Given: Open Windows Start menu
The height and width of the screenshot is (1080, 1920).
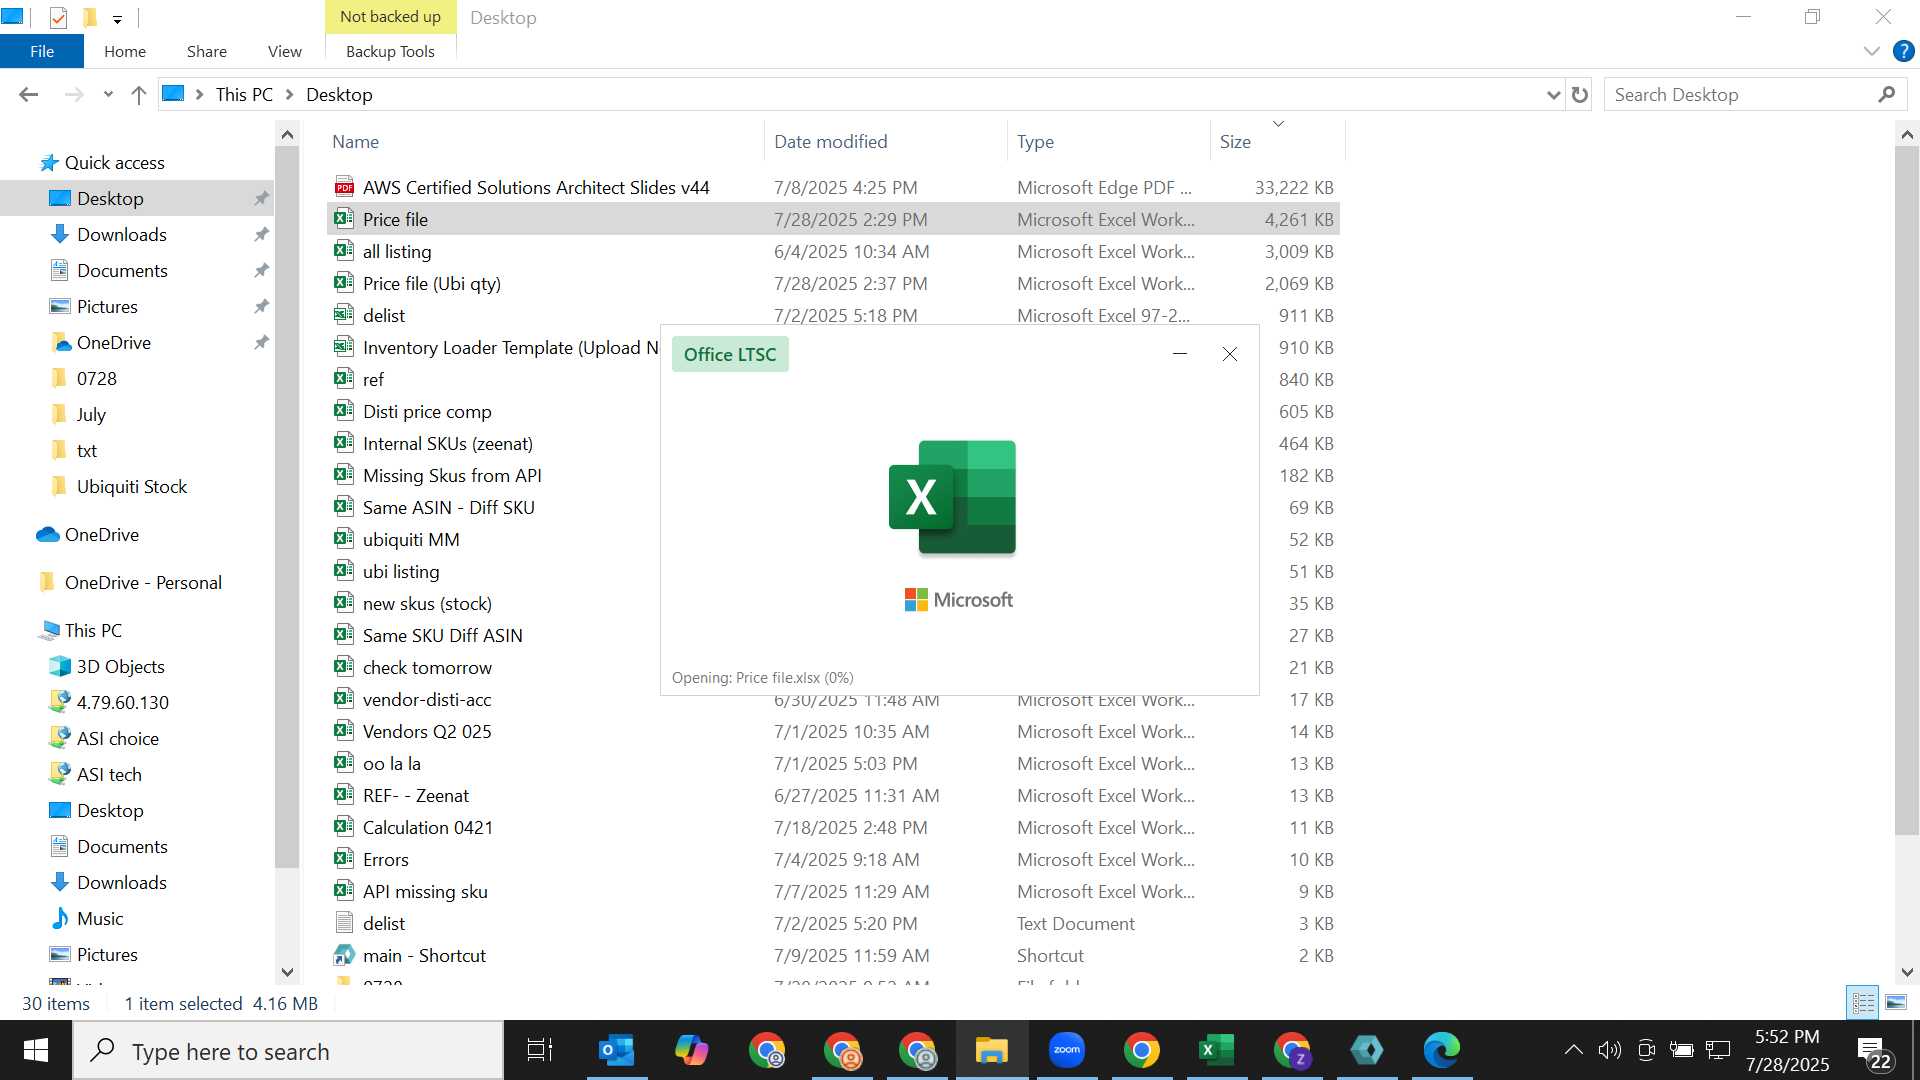Looking at the screenshot, I should pos(36,1051).
